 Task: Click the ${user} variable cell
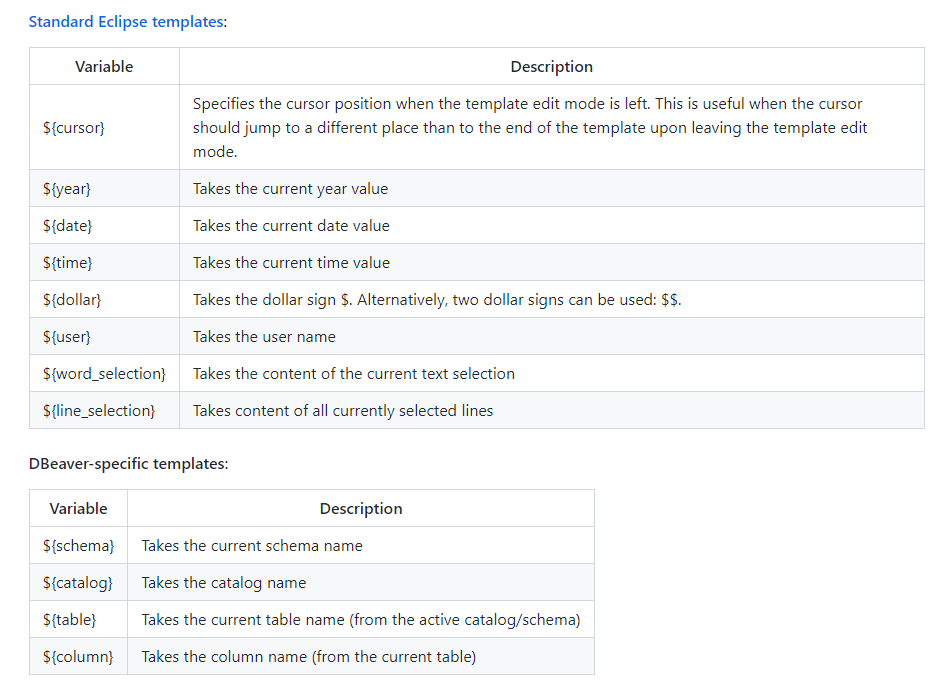[67, 337]
